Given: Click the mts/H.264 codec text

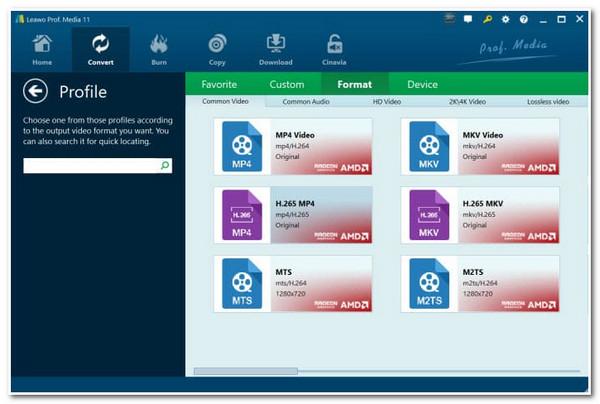Looking at the screenshot, I should [x=291, y=283].
